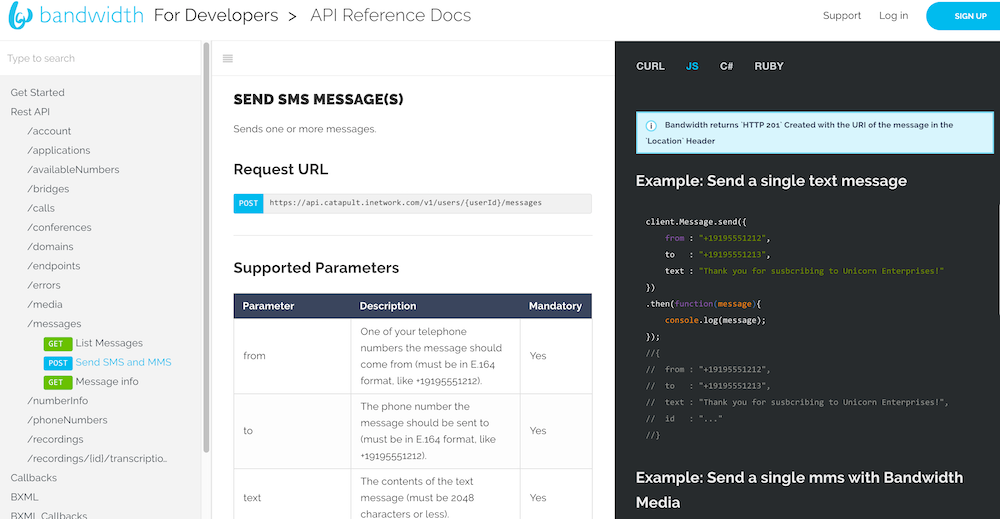Click the POST badge beside Send SMS and MMS
This screenshot has height=519, width=1000.
pos(57,363)
